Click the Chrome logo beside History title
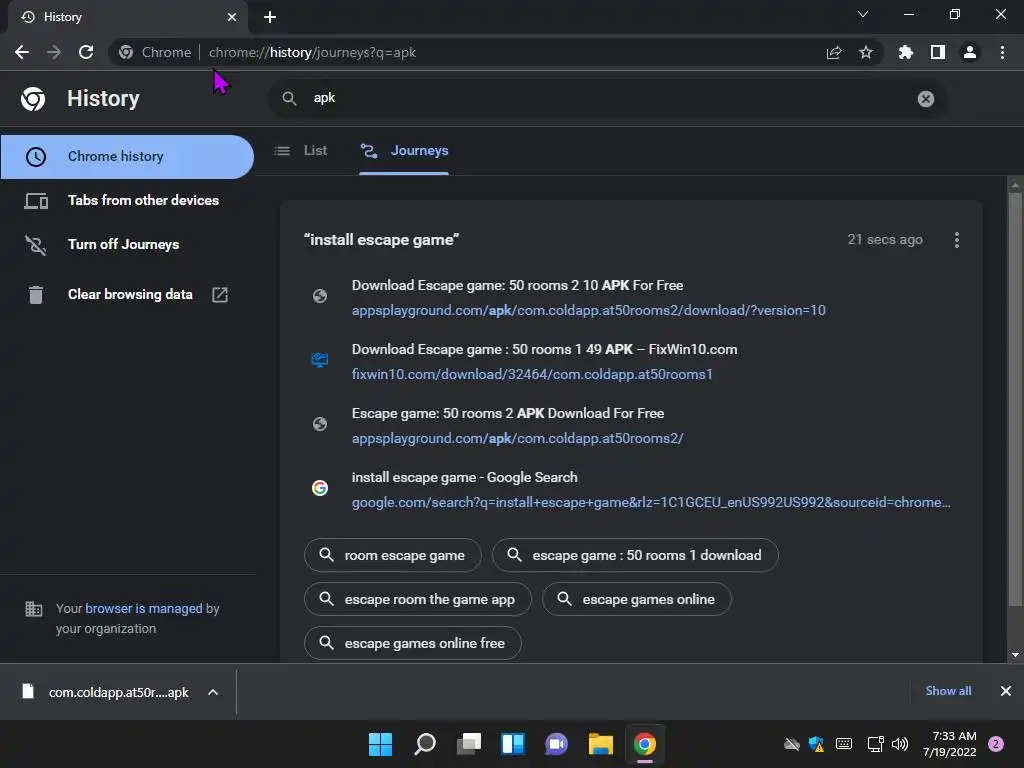Screen dimensions: 1024x768 pyautogui.click(x=33, y=99)
